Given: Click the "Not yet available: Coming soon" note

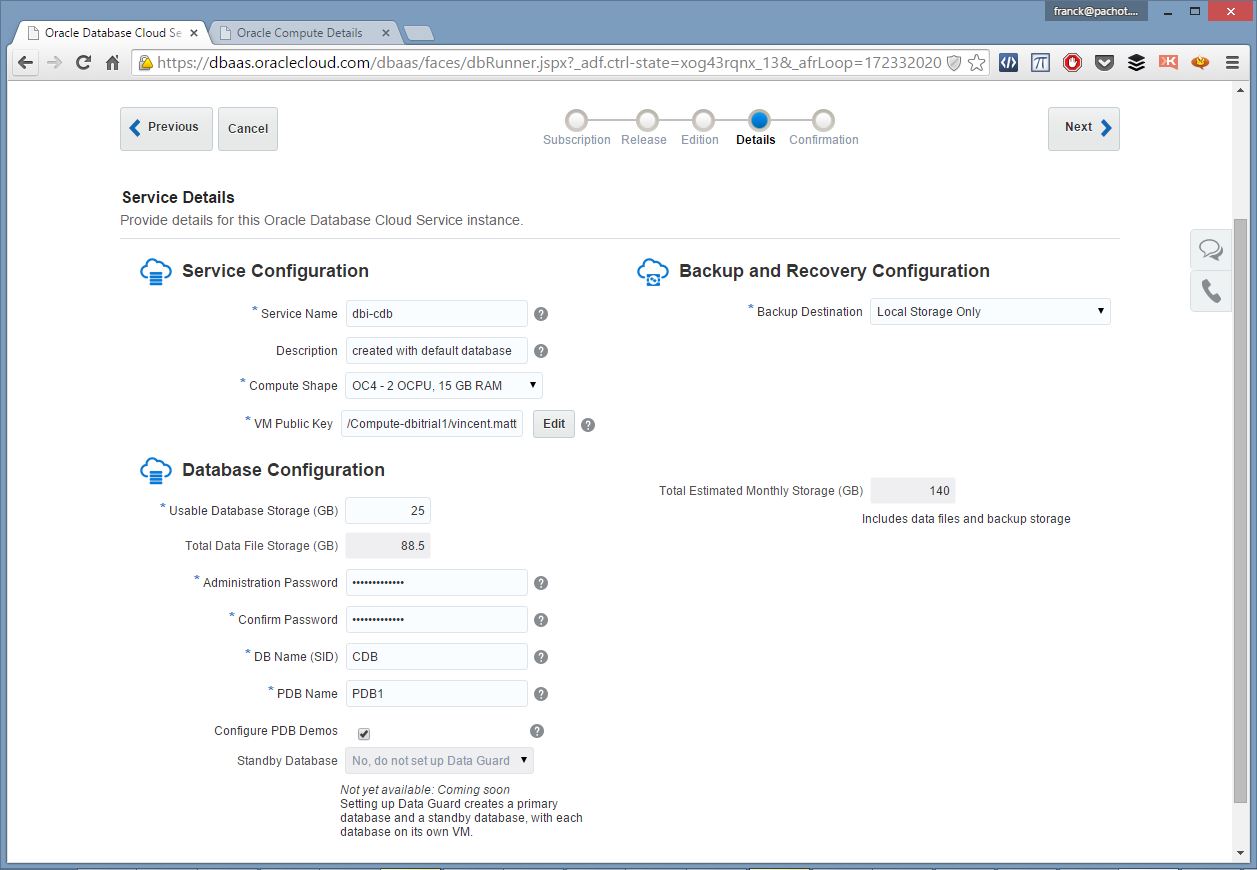Looking at the screenshot, I should pos(425,790).
